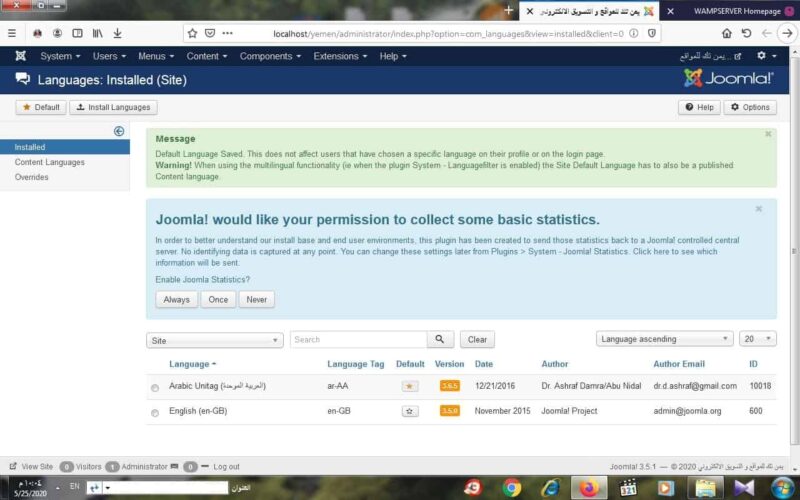800x500 pixels.
Task: Open the Language ascending sort dropdown
Action: click(x=664, y=339)
